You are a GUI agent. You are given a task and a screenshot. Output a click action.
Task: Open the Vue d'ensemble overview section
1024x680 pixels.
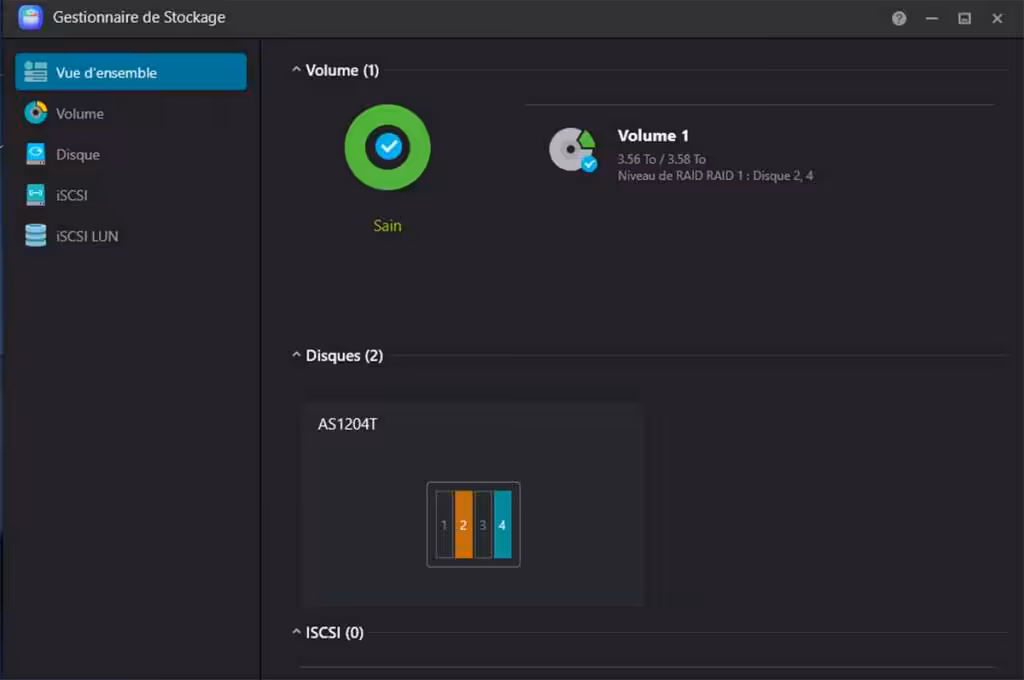pos(131,72)
